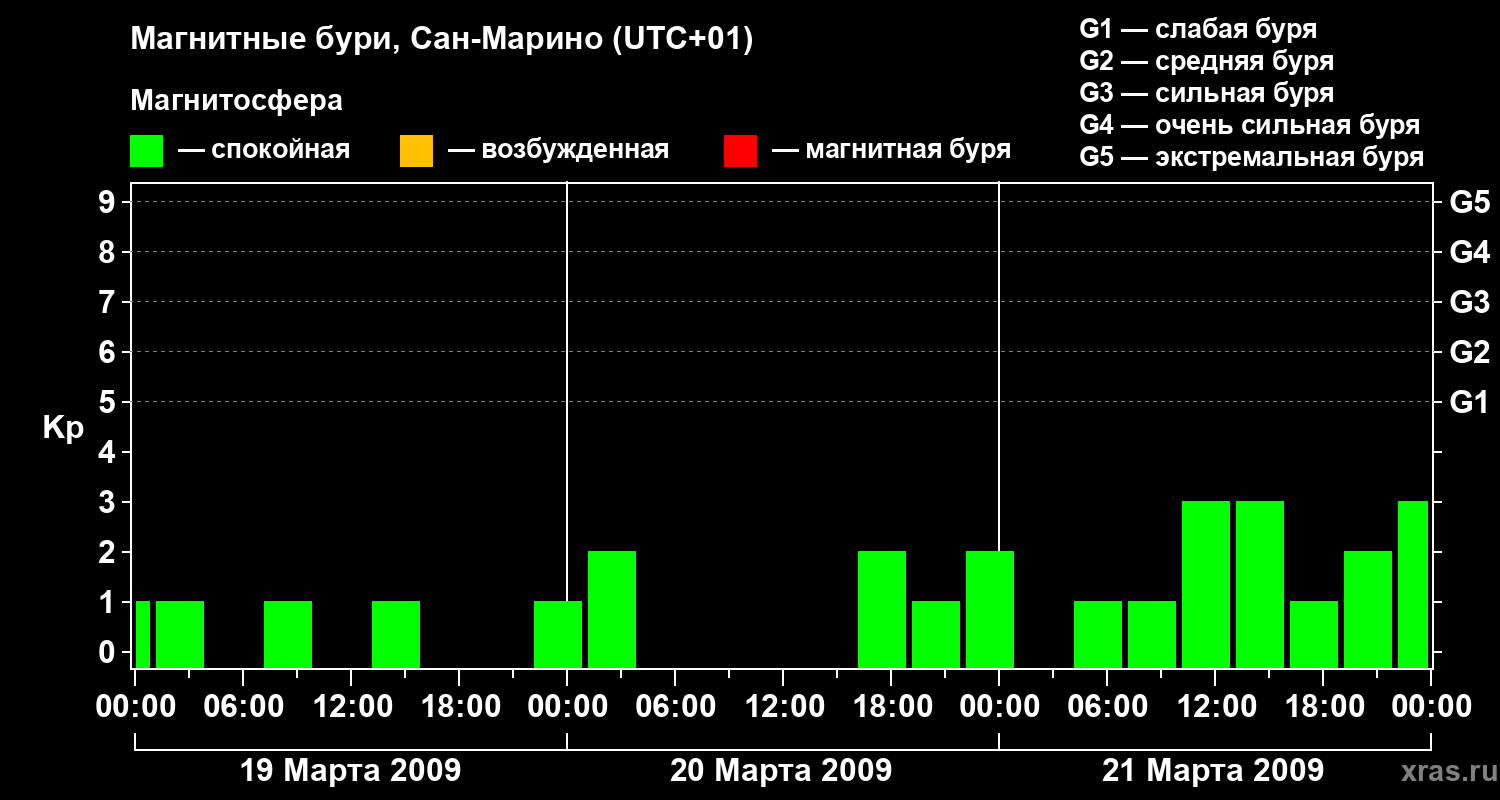Click the G4 label on the right axis
Image resolution: width=1500 pixels, height=800 pixels.
pos(1469,252)
